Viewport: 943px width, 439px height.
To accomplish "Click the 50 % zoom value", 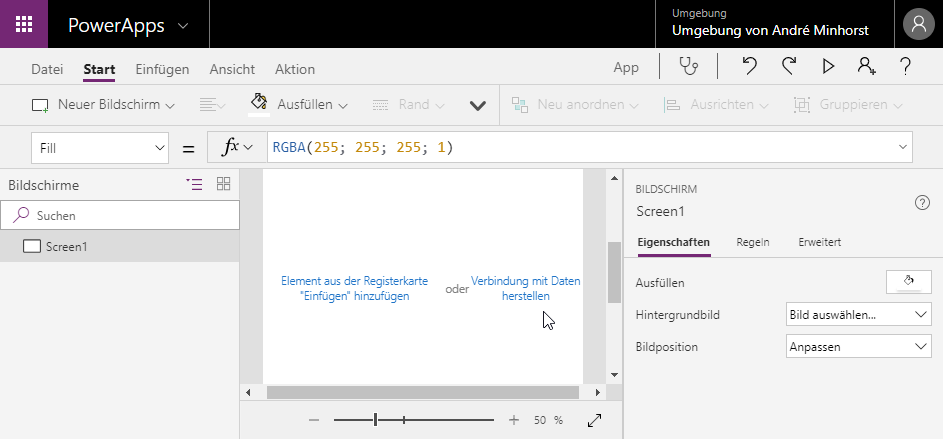I will [x=548, y=420].
